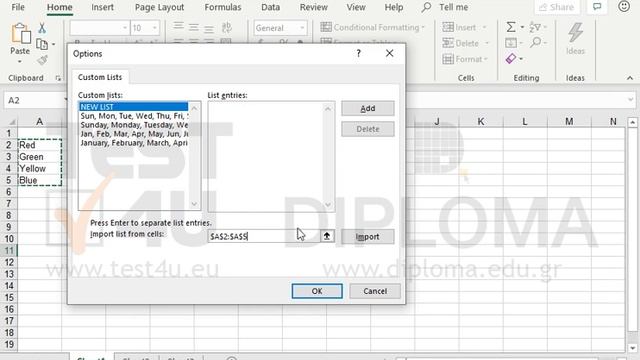
Task: Click the AutoSum sigma icon
Action: coord(511,27)
